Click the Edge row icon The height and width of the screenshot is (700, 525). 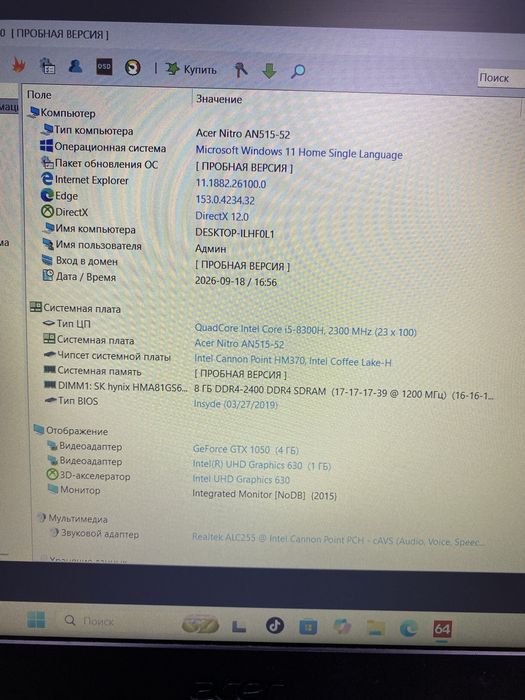click(47, 195)
